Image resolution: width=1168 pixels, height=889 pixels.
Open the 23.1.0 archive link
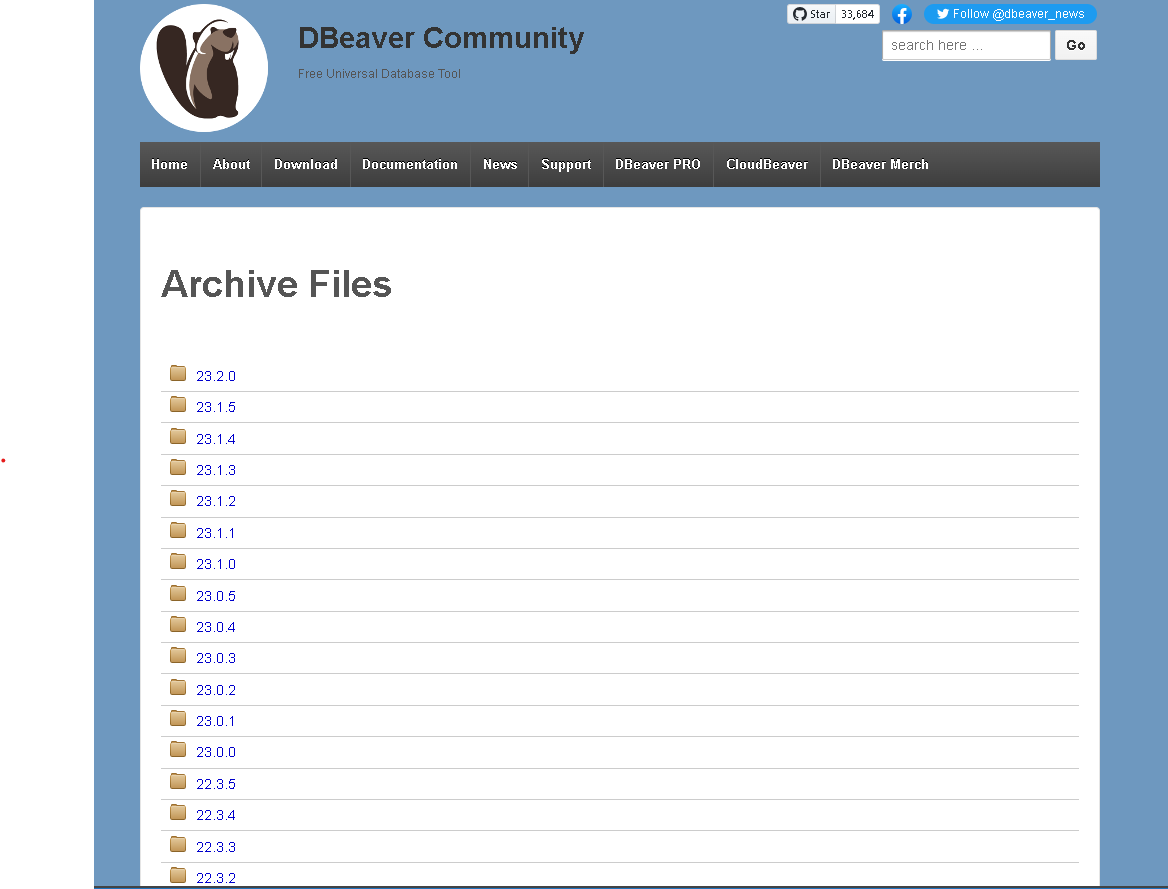pos(216,565)
